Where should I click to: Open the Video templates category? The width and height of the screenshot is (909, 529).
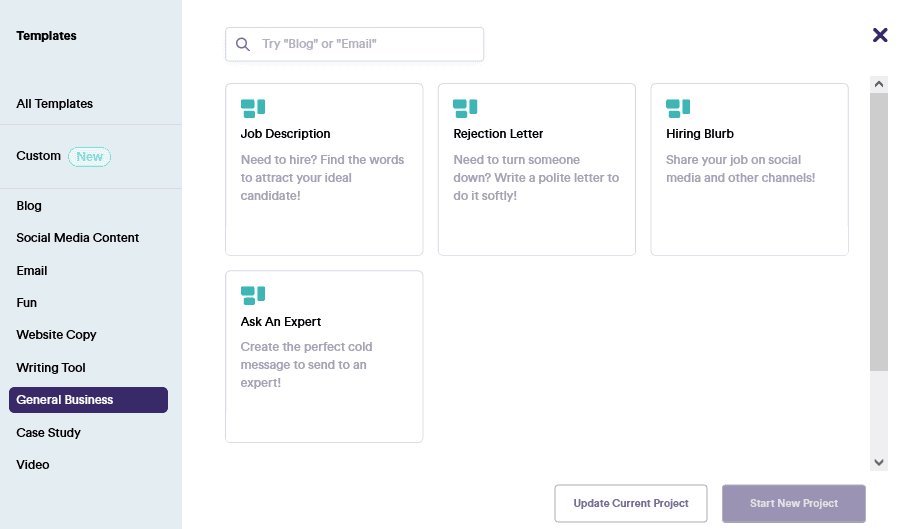tap(33, 465)
